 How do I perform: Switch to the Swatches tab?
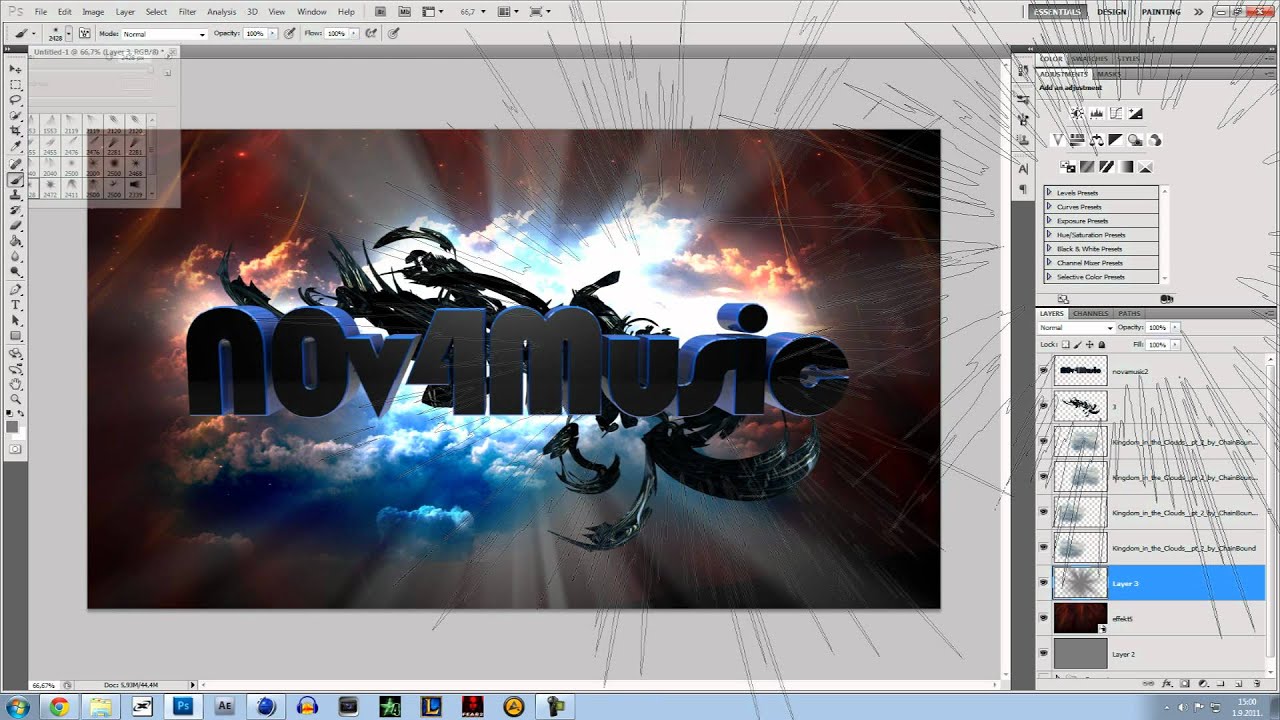click(x=1089, y=59)
